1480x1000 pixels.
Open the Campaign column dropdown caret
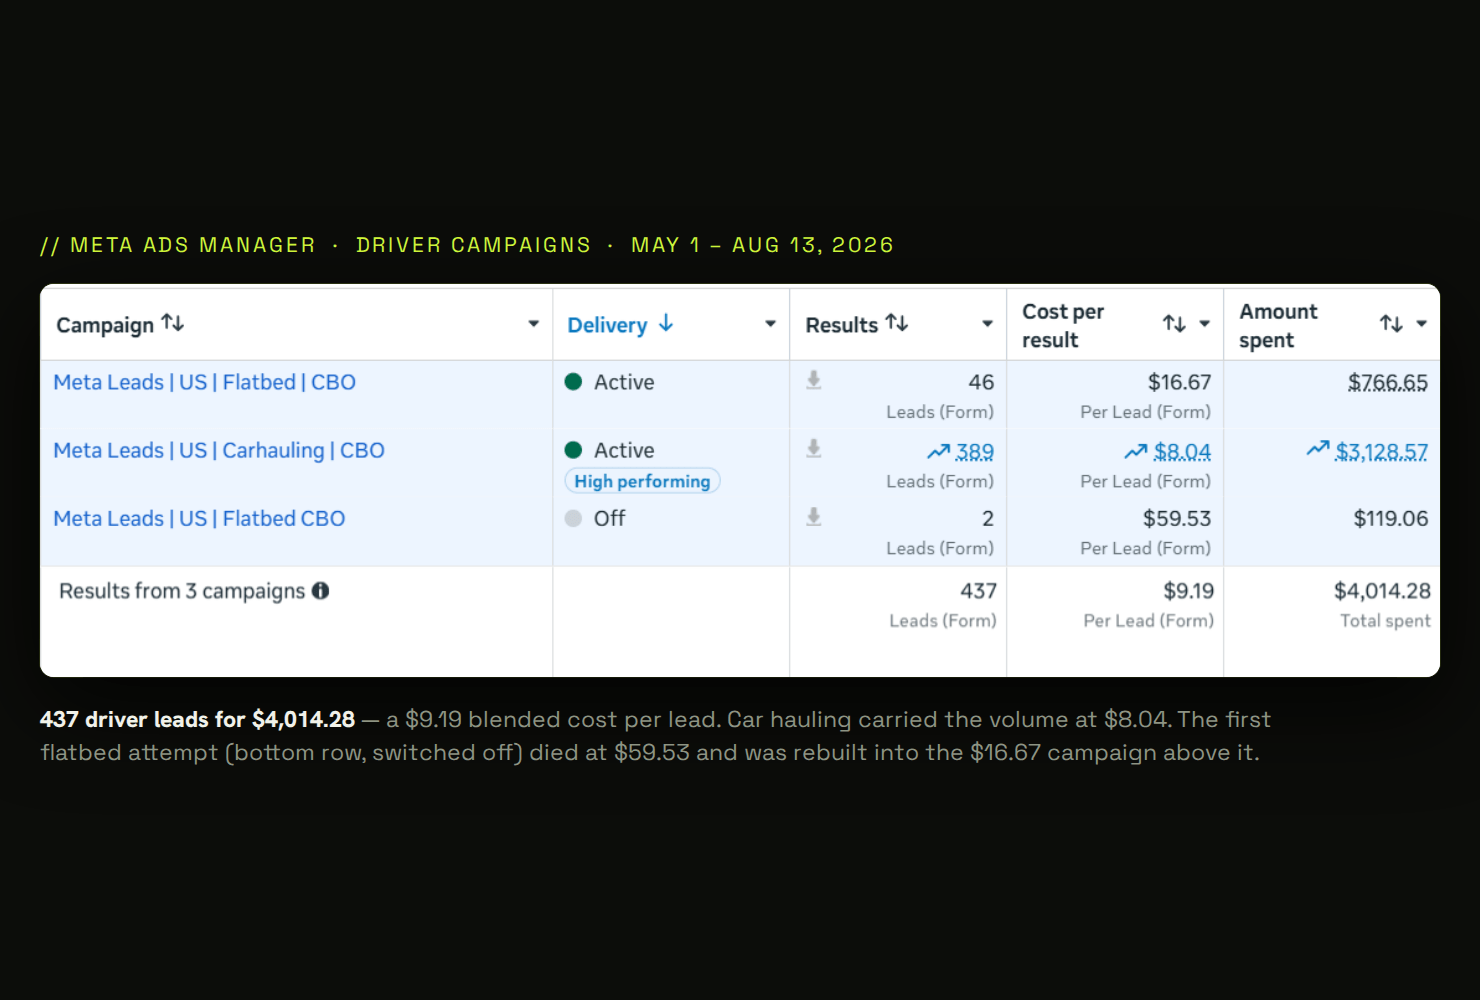pyautogui.click(x=533, y=324)
